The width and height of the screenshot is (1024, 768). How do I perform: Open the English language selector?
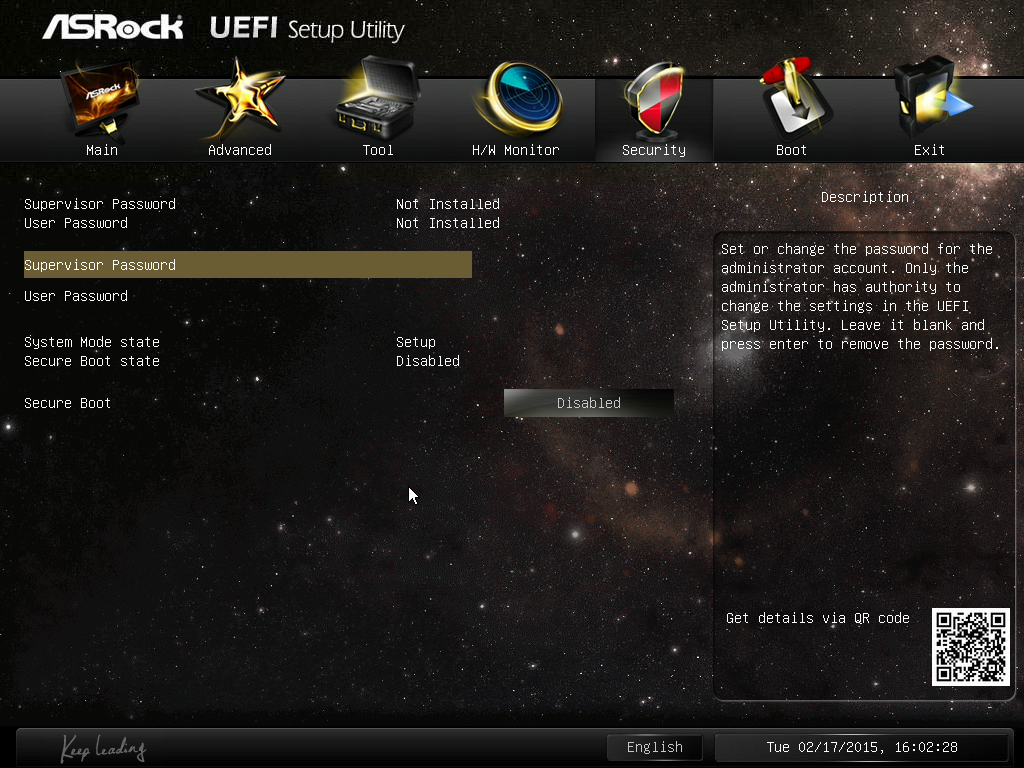tap(654, 747)
